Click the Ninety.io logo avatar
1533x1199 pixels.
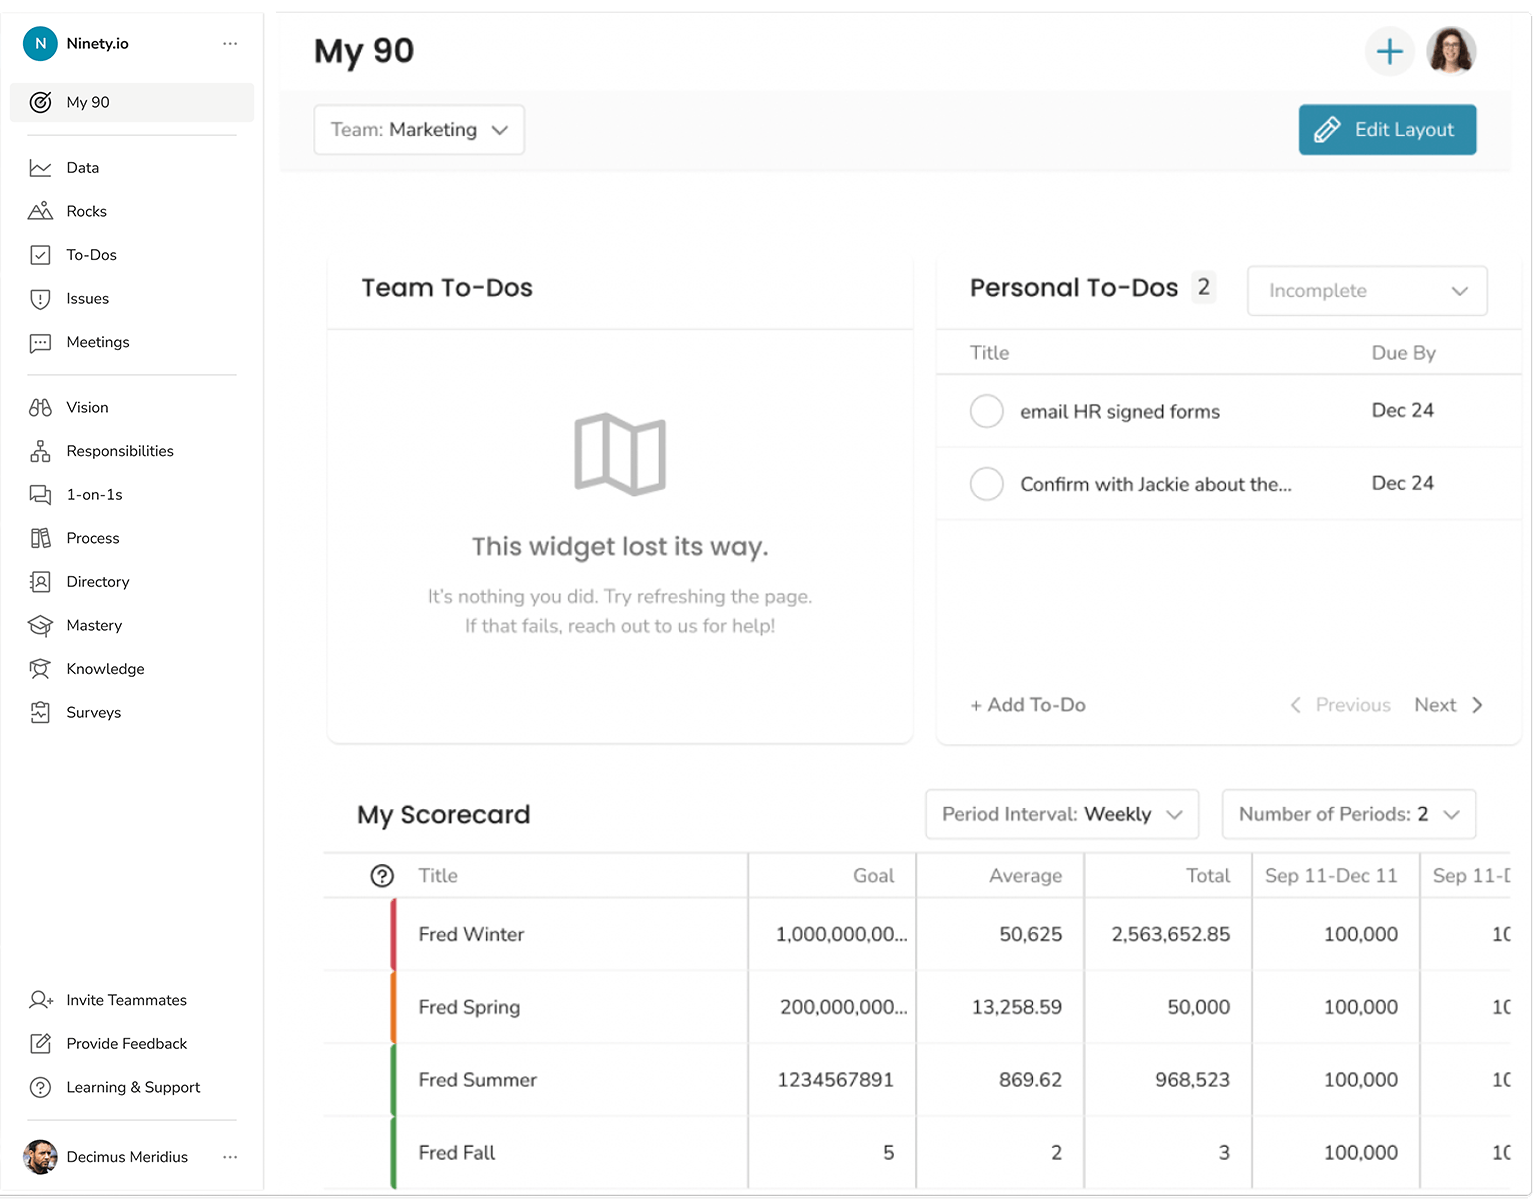click(40, 43)
